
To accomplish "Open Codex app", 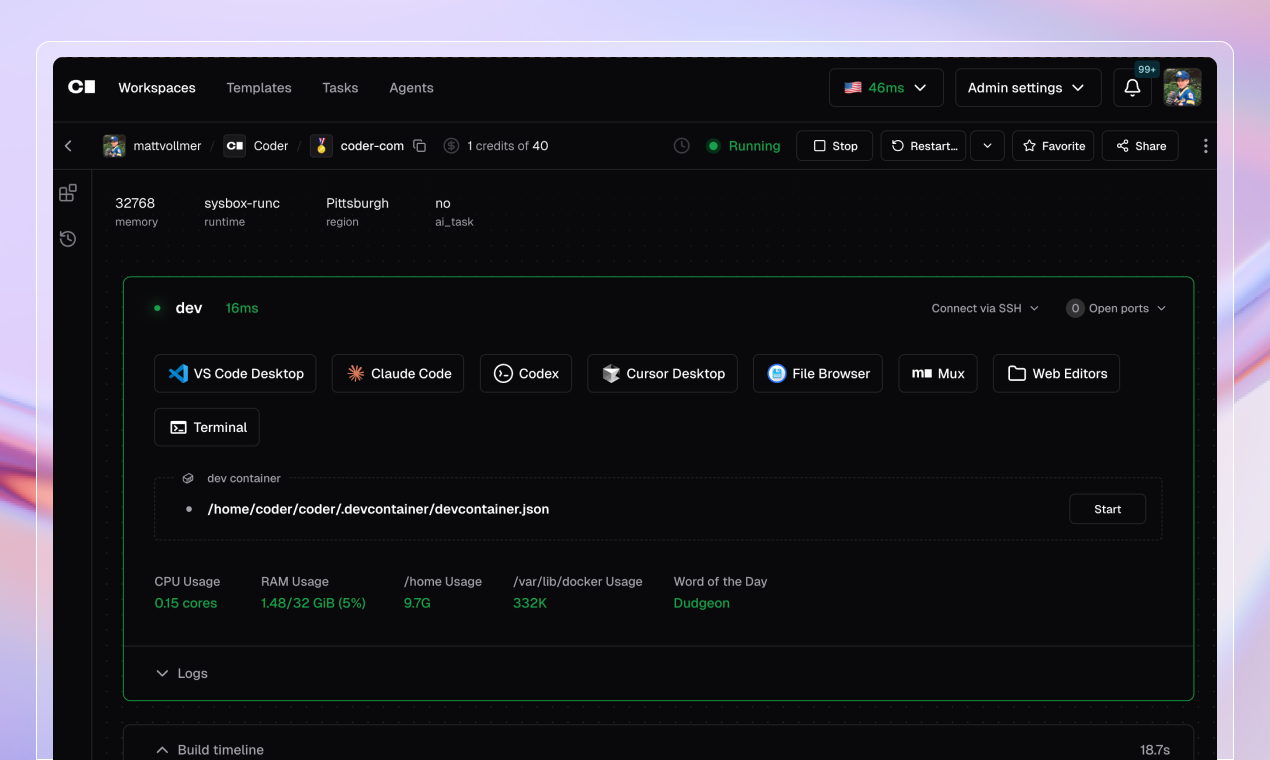I will (x=526, y=373).
